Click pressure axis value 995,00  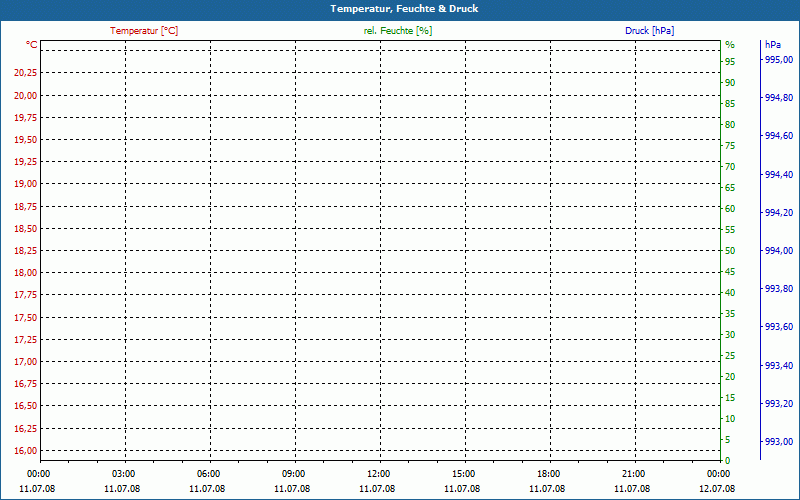pos(779,60)
